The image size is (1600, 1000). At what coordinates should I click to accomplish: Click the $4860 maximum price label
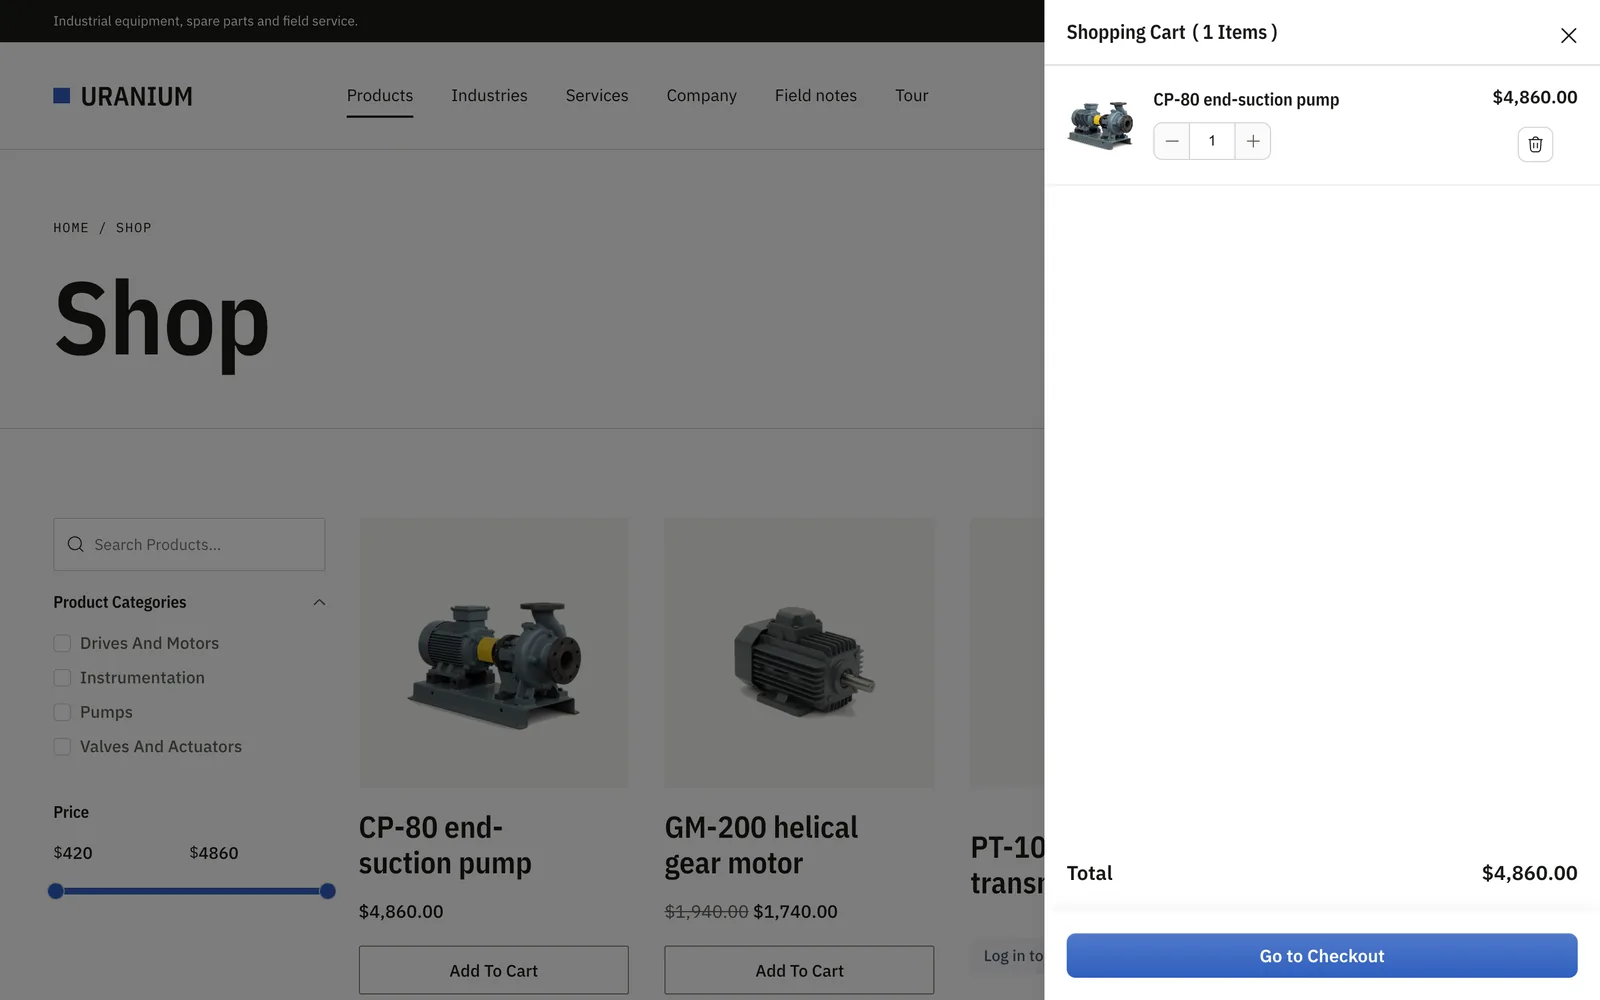coord(214,853)
